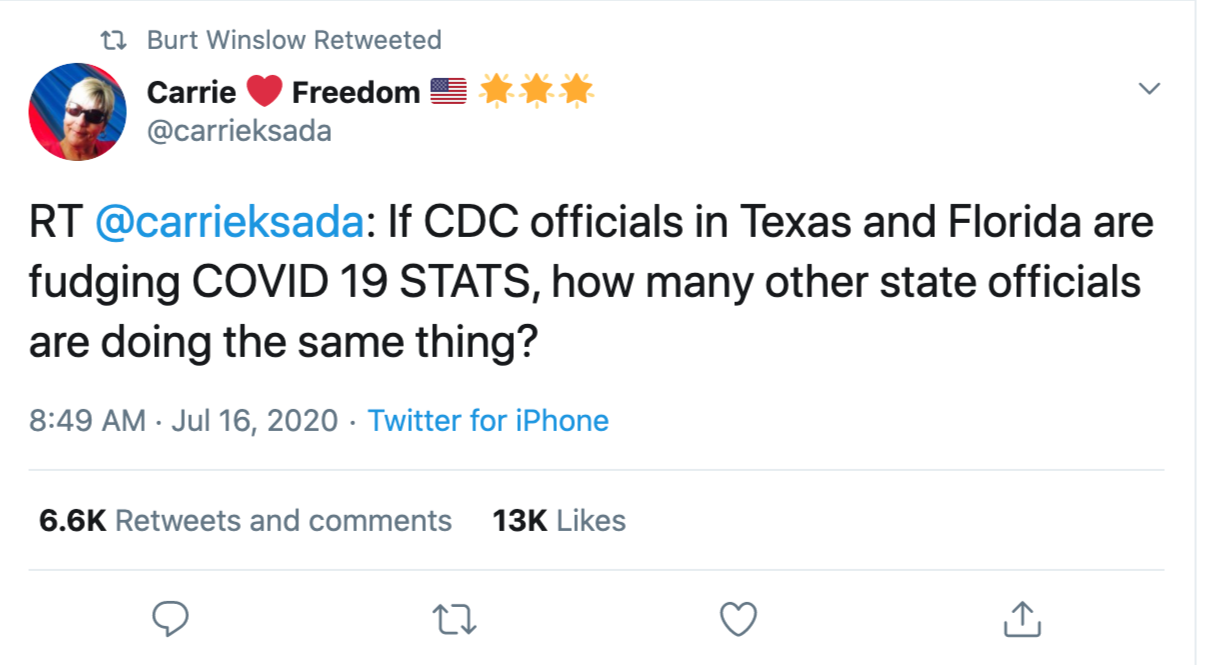Click the 'Carrie' display name
The image size is (1217, 665).
tap(191, 93)
